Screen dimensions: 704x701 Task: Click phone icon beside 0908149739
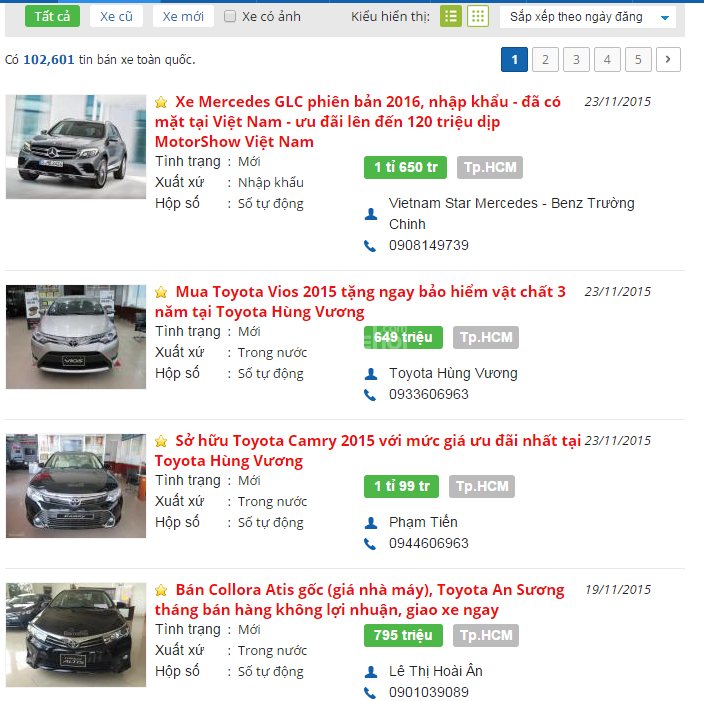coord(370,246)
